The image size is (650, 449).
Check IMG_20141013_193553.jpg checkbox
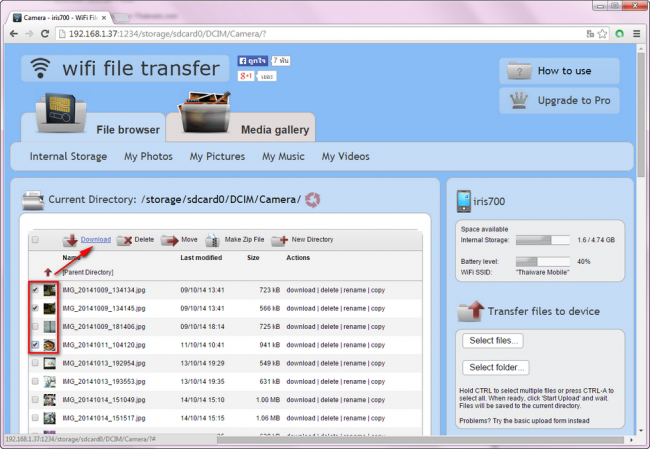35,381
